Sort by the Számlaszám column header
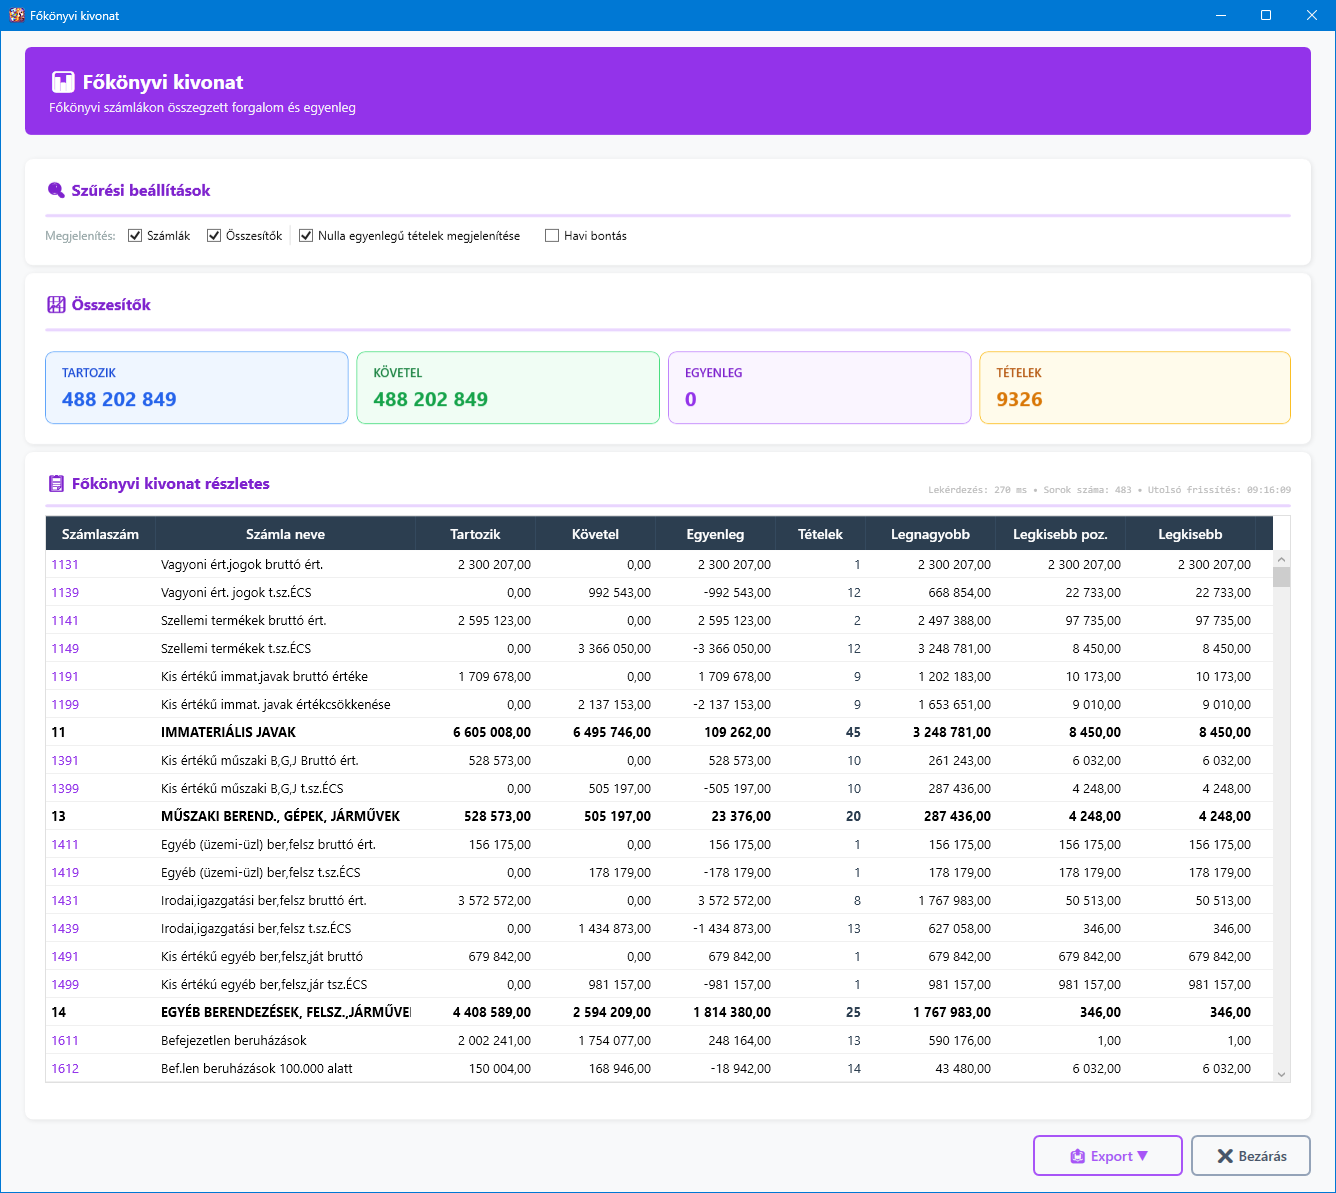Image resolution: width=1336 pixels, height=1193 pixels. click(100, 534)
